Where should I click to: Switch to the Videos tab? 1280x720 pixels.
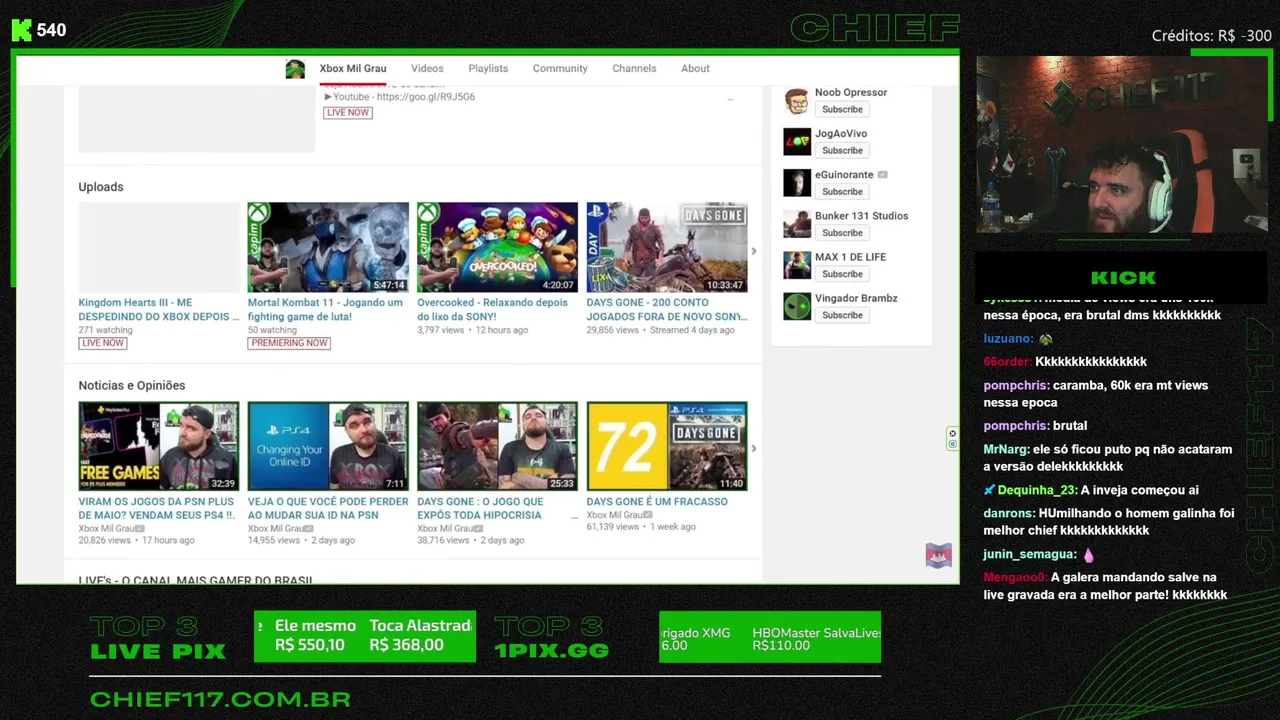tap(427, 69)
